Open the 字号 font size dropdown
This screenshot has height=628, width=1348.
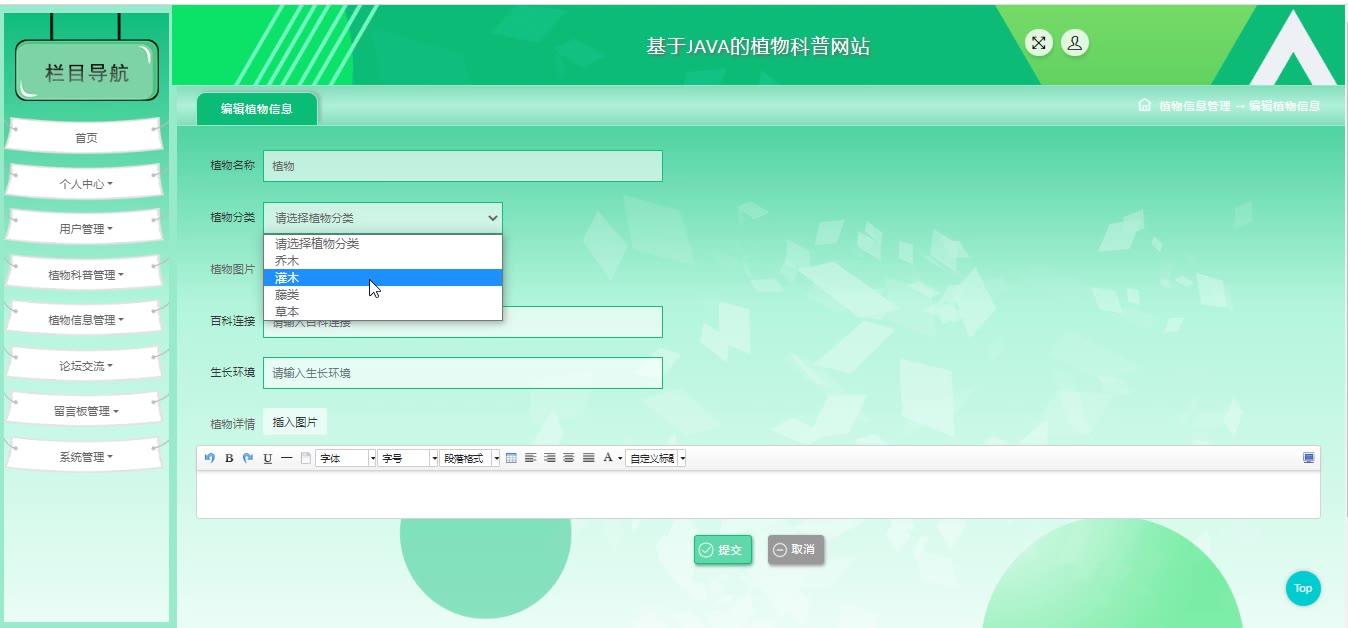tap(408, 458)
